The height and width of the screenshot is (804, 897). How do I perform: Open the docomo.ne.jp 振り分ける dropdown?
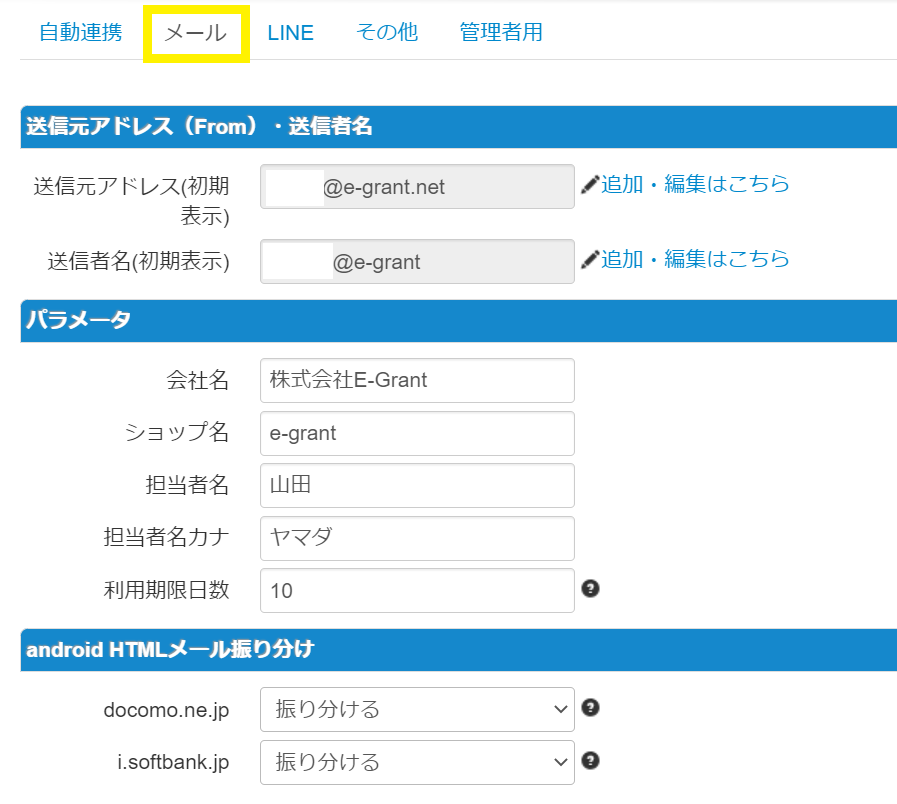pyautogui.click(x=417, y=709)
